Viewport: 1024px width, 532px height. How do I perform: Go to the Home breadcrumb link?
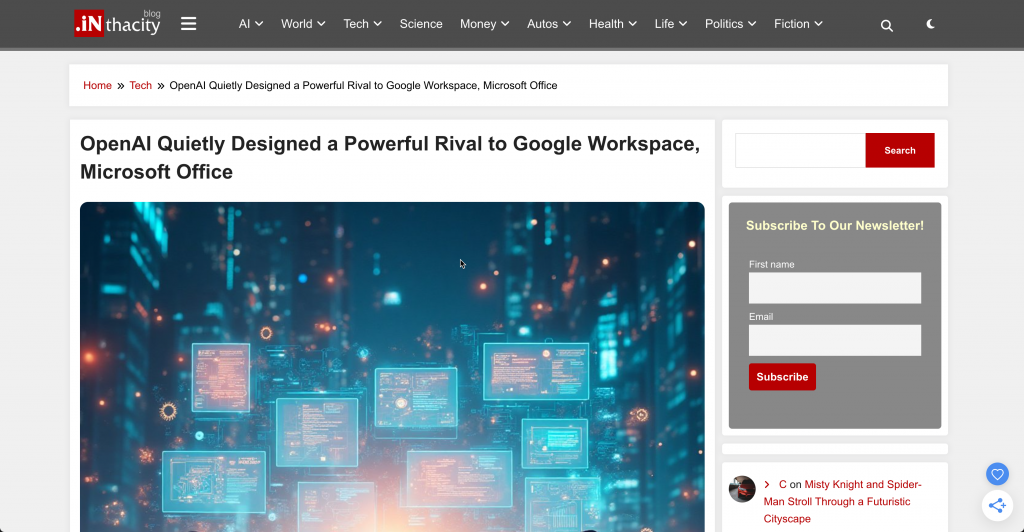(97, 85)
